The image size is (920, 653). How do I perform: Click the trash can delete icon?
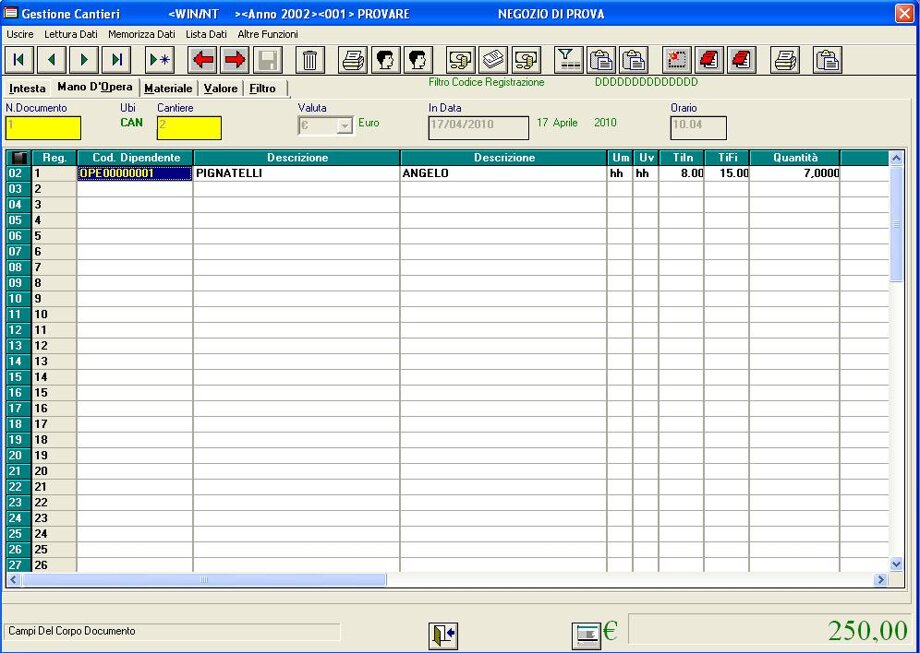click(310, 60)
